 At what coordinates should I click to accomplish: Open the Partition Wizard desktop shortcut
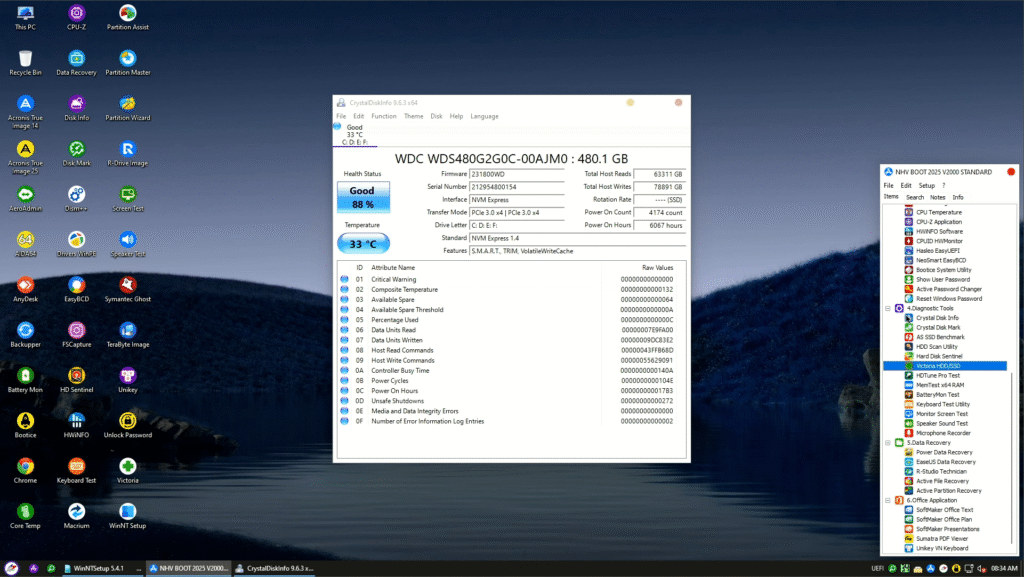tap(127, 104)
